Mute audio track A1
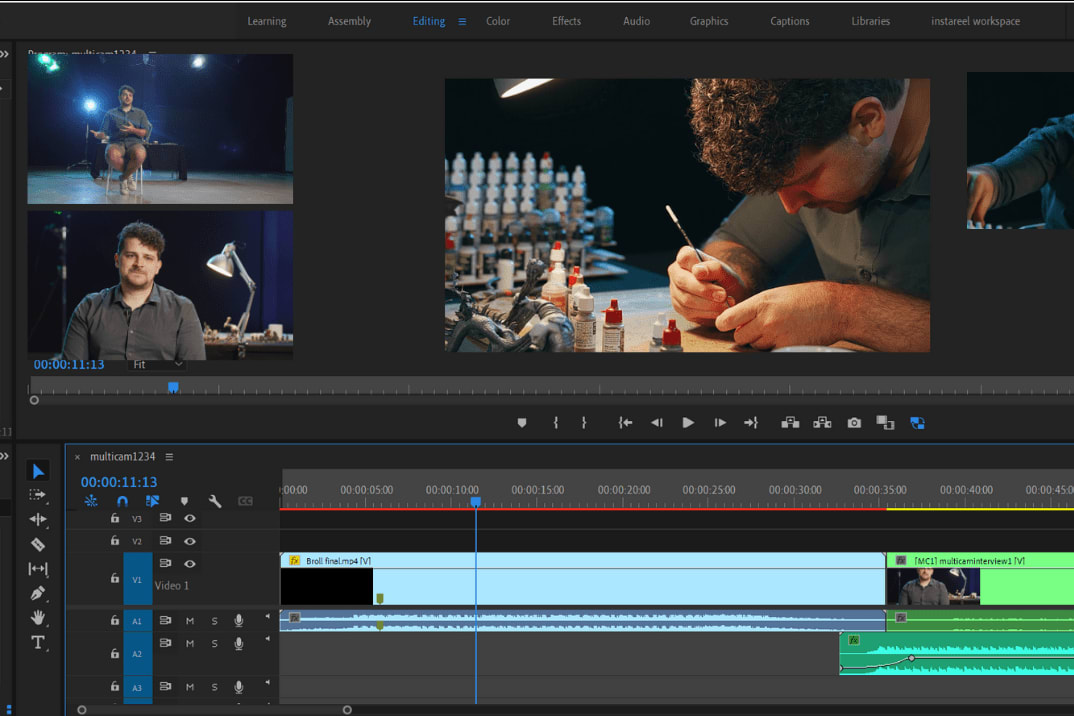 pos(190,621)
